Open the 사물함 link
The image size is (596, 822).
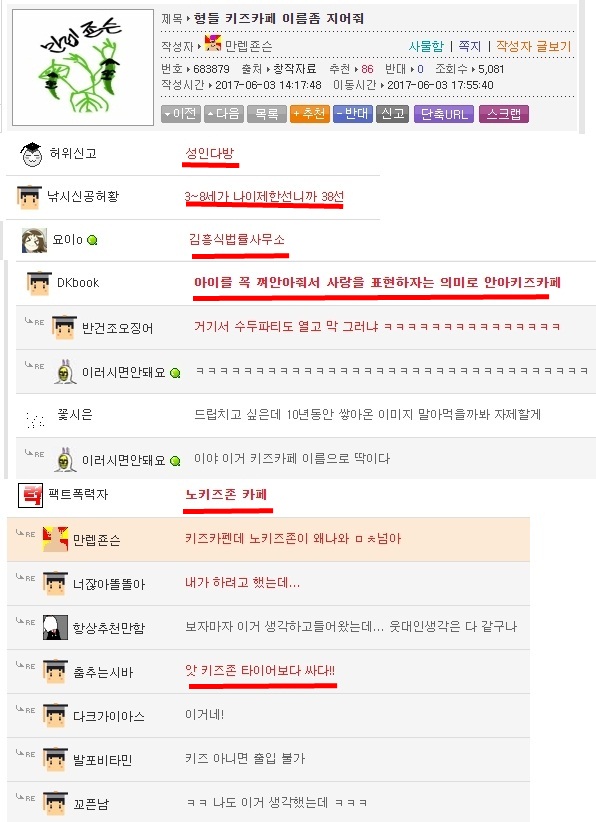(x=426, y=46)
